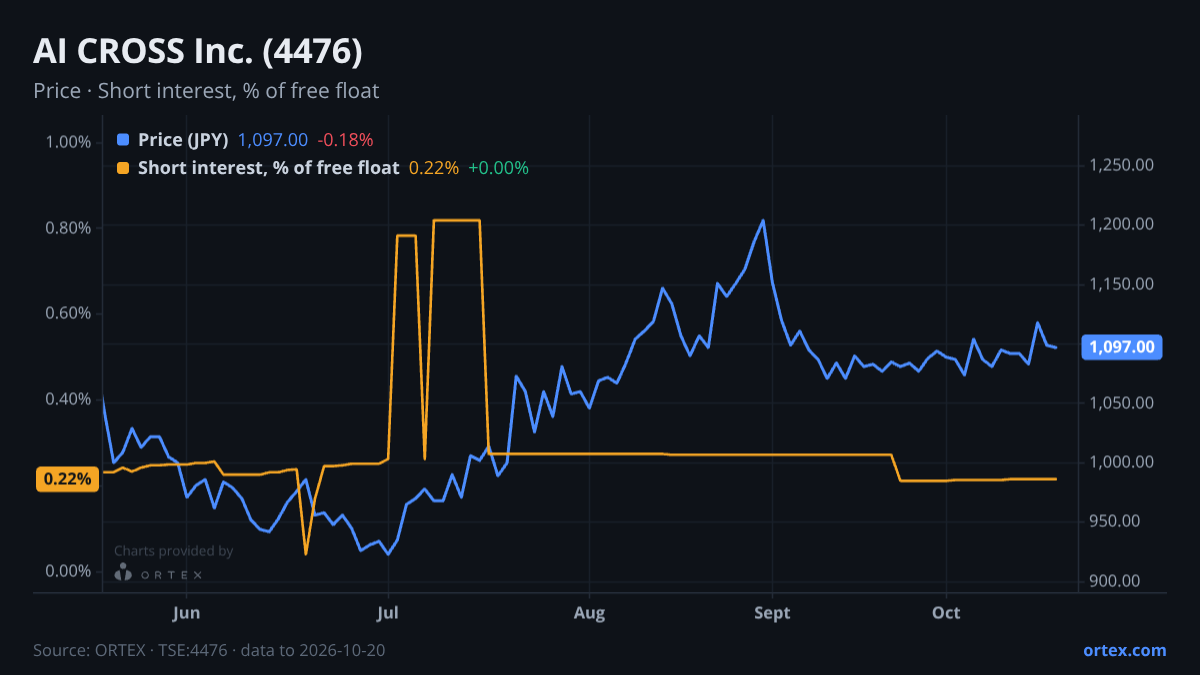
Task: Click the orange Short interest legend swatch
Action: [x=123, y=168]
